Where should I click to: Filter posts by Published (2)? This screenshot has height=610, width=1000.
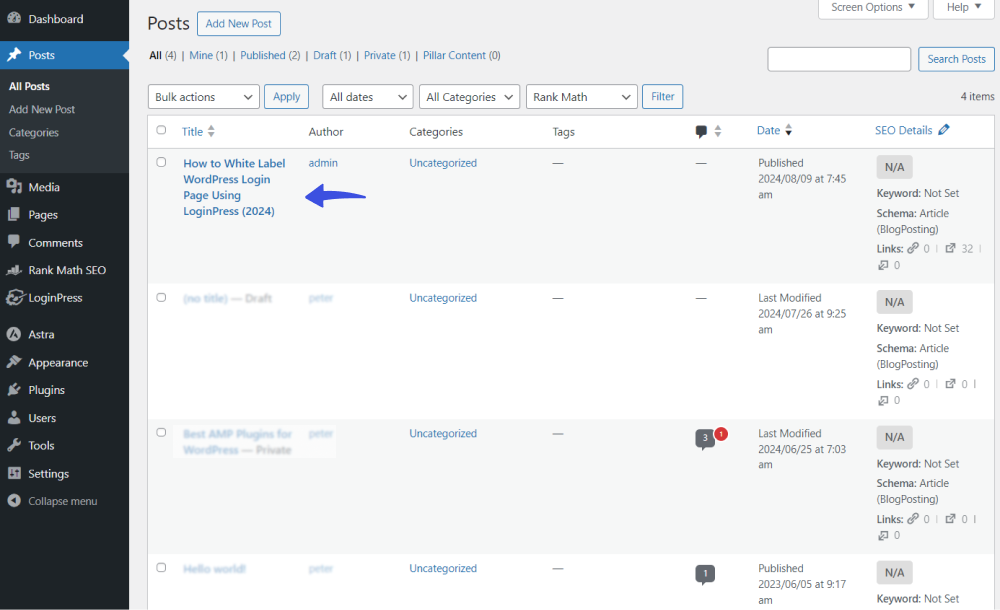[270, 56]
